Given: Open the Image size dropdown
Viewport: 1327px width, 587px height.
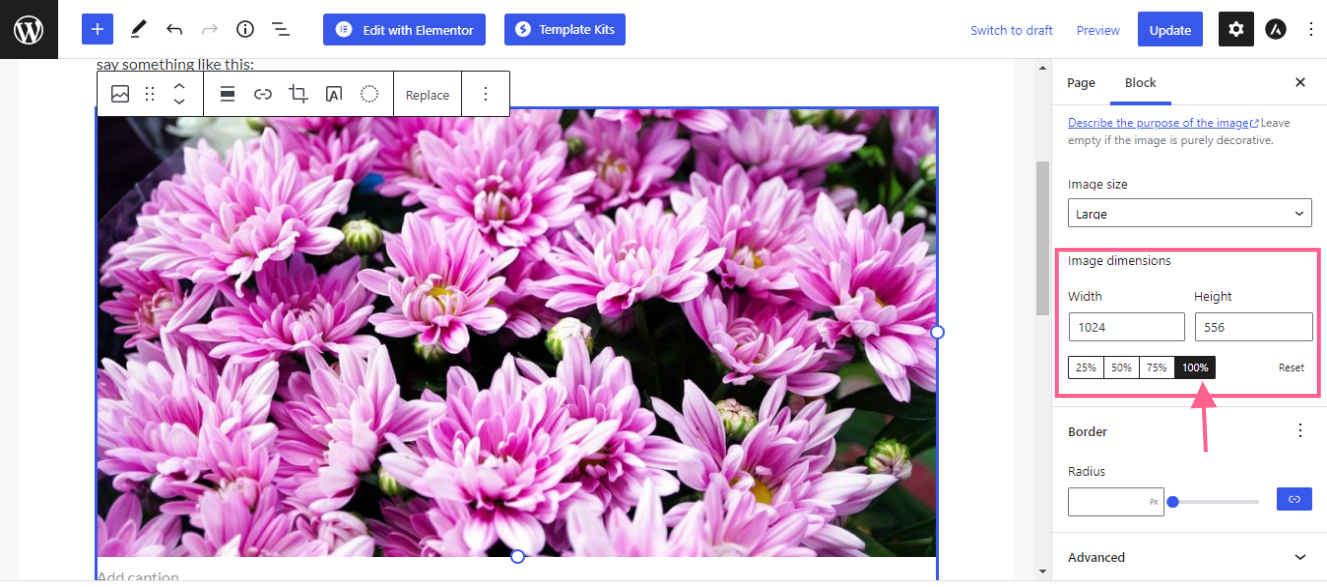Looking at the screenshot, I should (1189, 212).
